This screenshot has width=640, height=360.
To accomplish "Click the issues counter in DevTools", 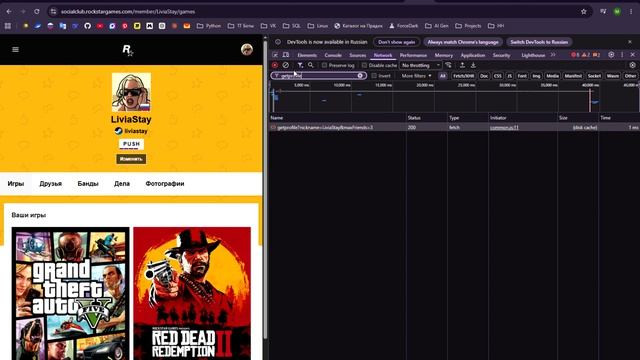I will click(596, 55).
